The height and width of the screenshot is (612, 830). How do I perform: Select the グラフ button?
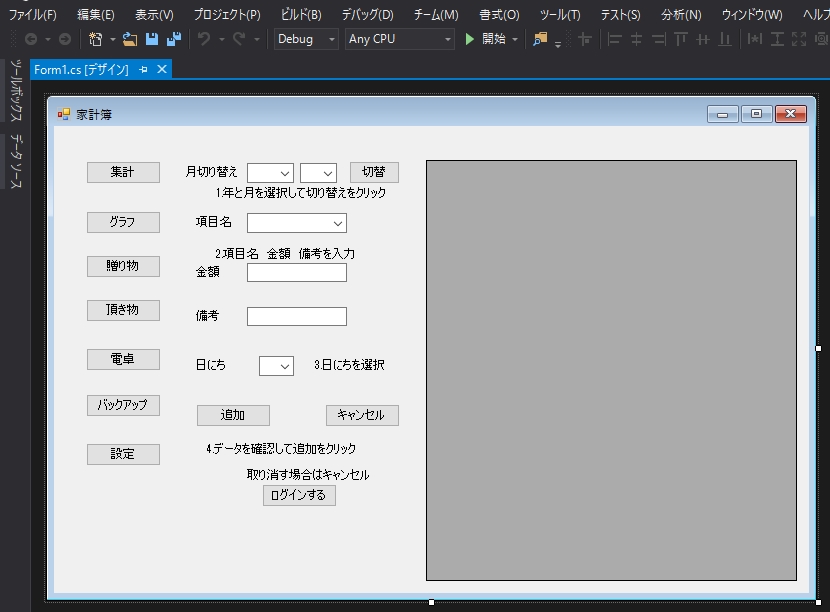(123, 222)
